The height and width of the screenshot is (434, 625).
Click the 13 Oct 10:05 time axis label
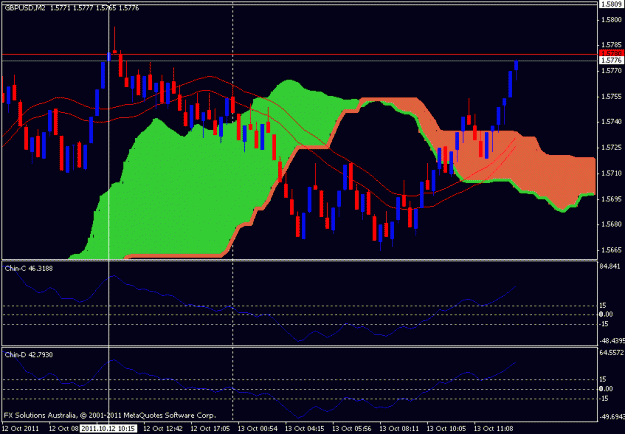click(x=447, y=429)
